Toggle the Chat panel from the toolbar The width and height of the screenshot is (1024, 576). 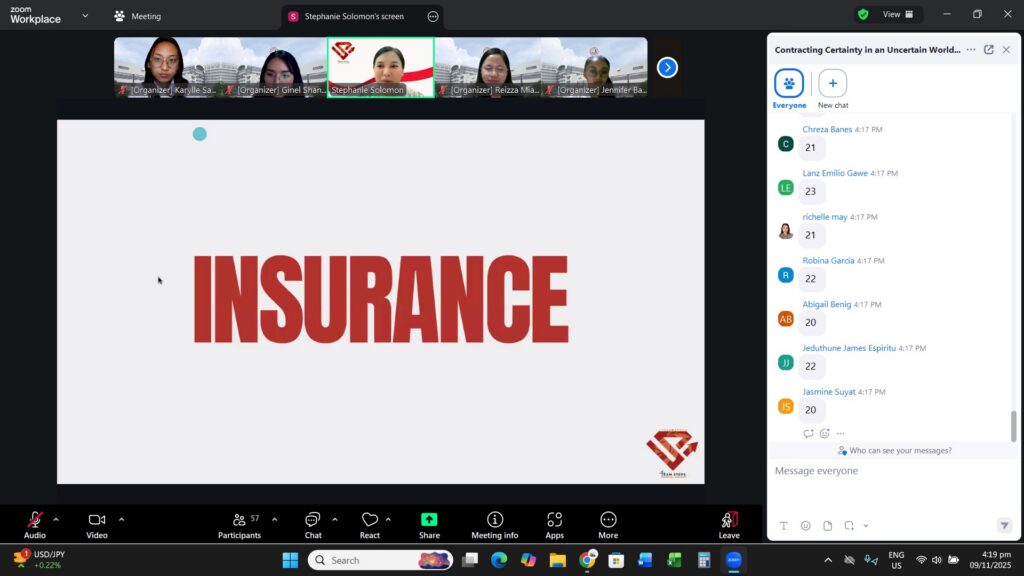click(x=313, y=520)
